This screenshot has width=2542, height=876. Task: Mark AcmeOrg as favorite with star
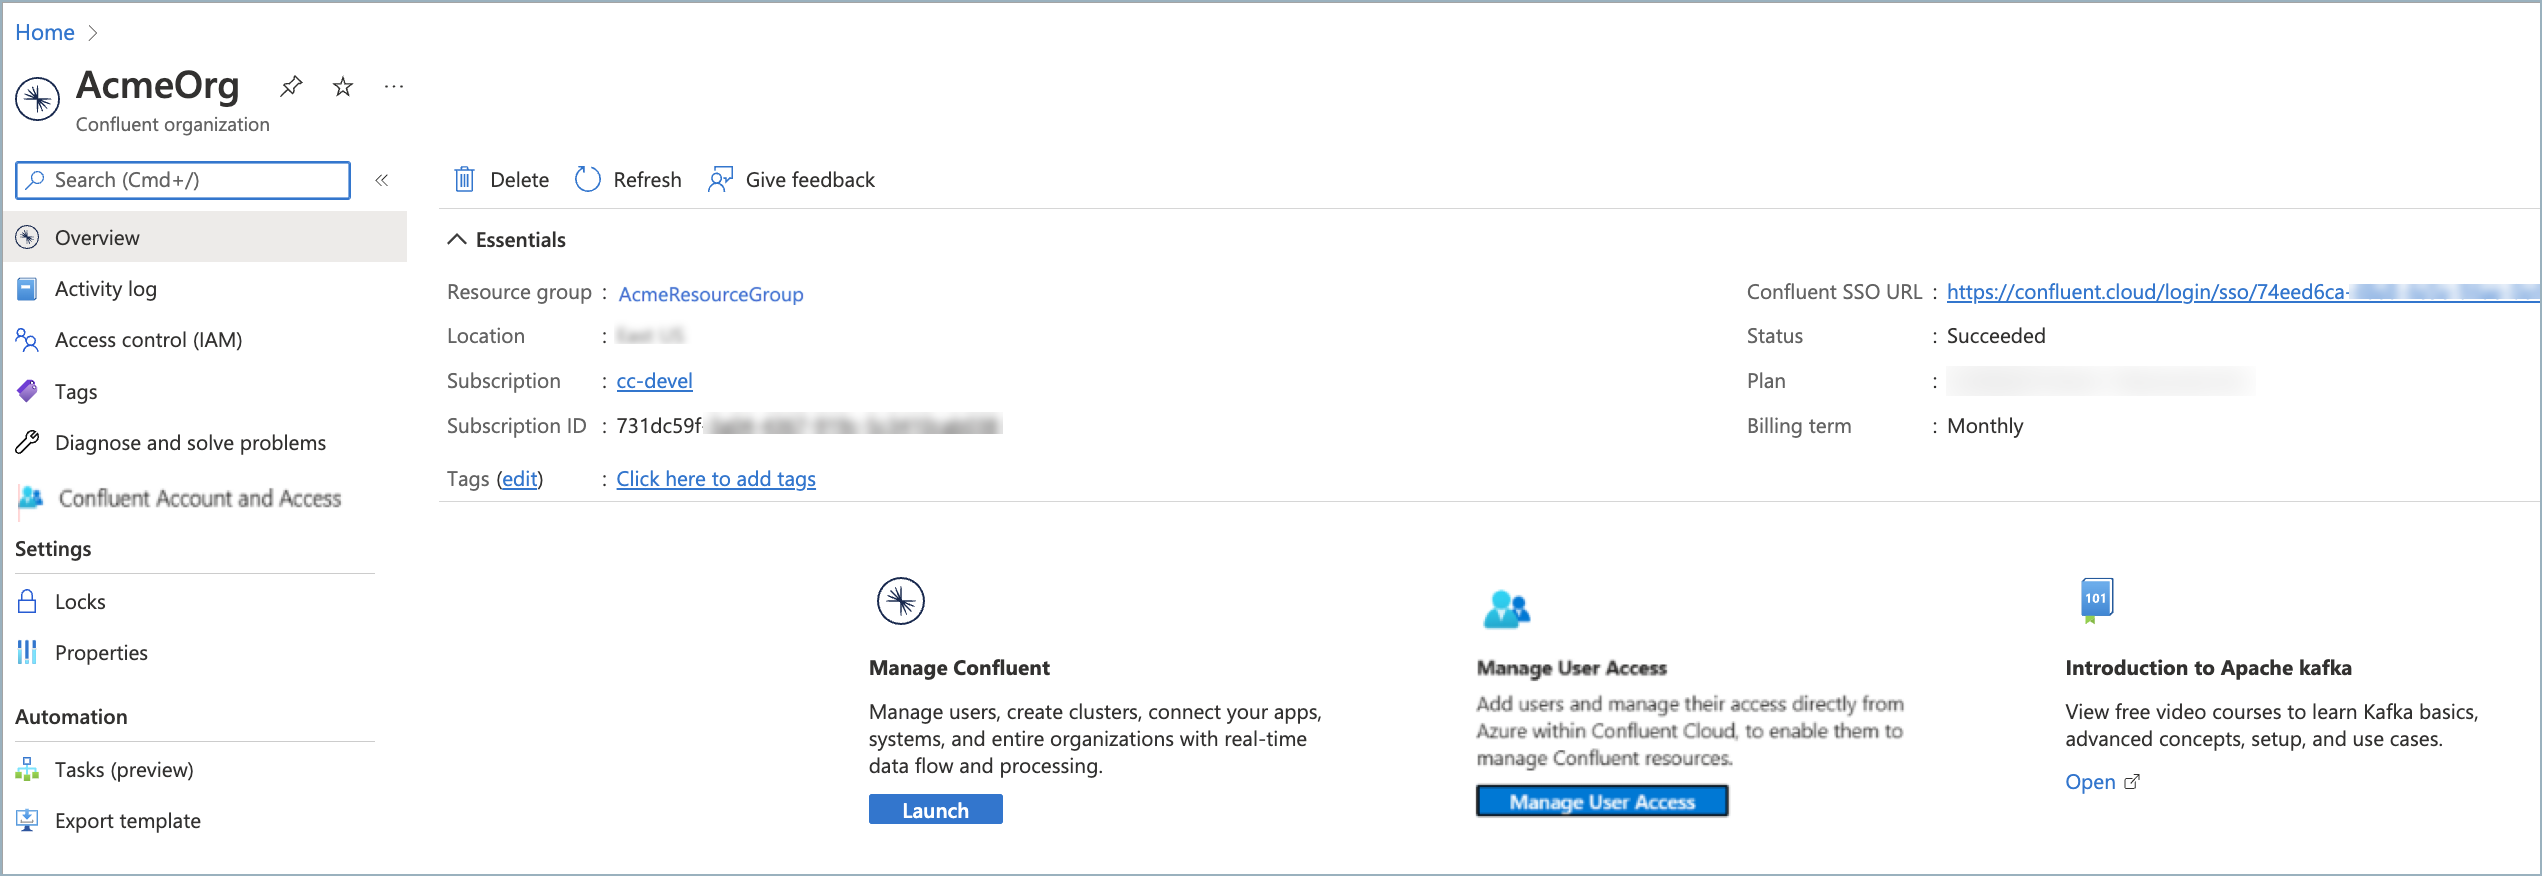click(x=343, y=87)
